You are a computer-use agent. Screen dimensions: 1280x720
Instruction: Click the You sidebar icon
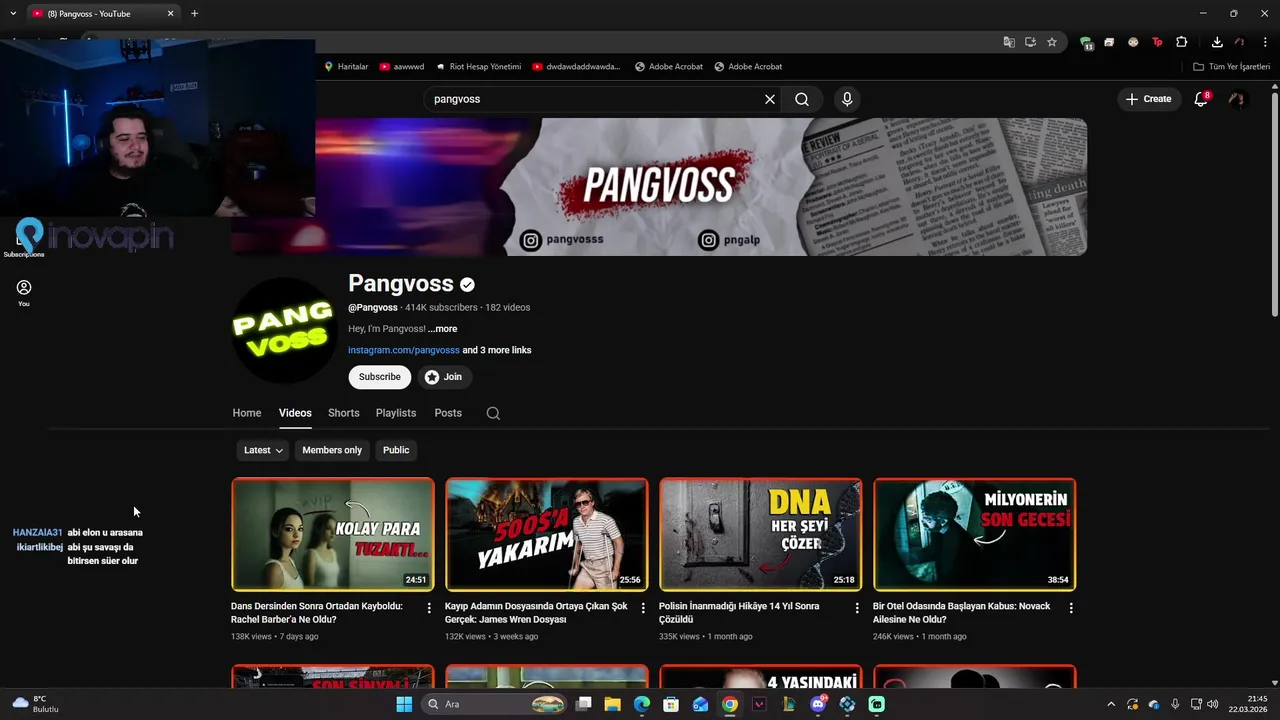(x=24, y=292)
